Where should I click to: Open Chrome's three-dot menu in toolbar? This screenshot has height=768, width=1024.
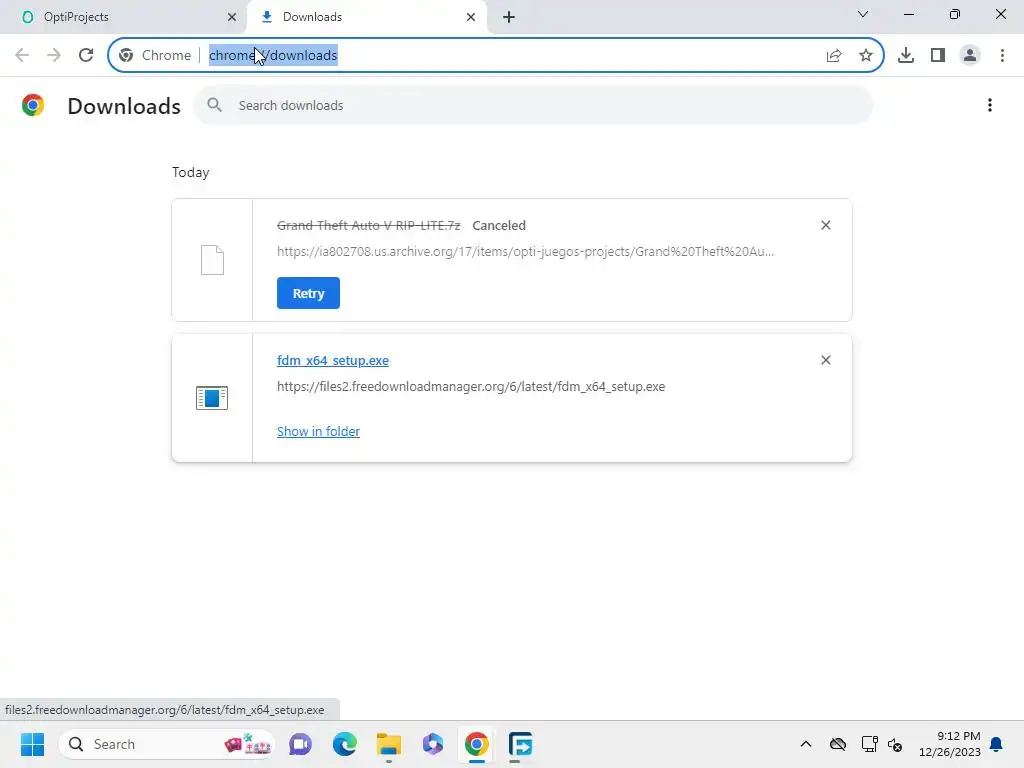pos(1002,55)
